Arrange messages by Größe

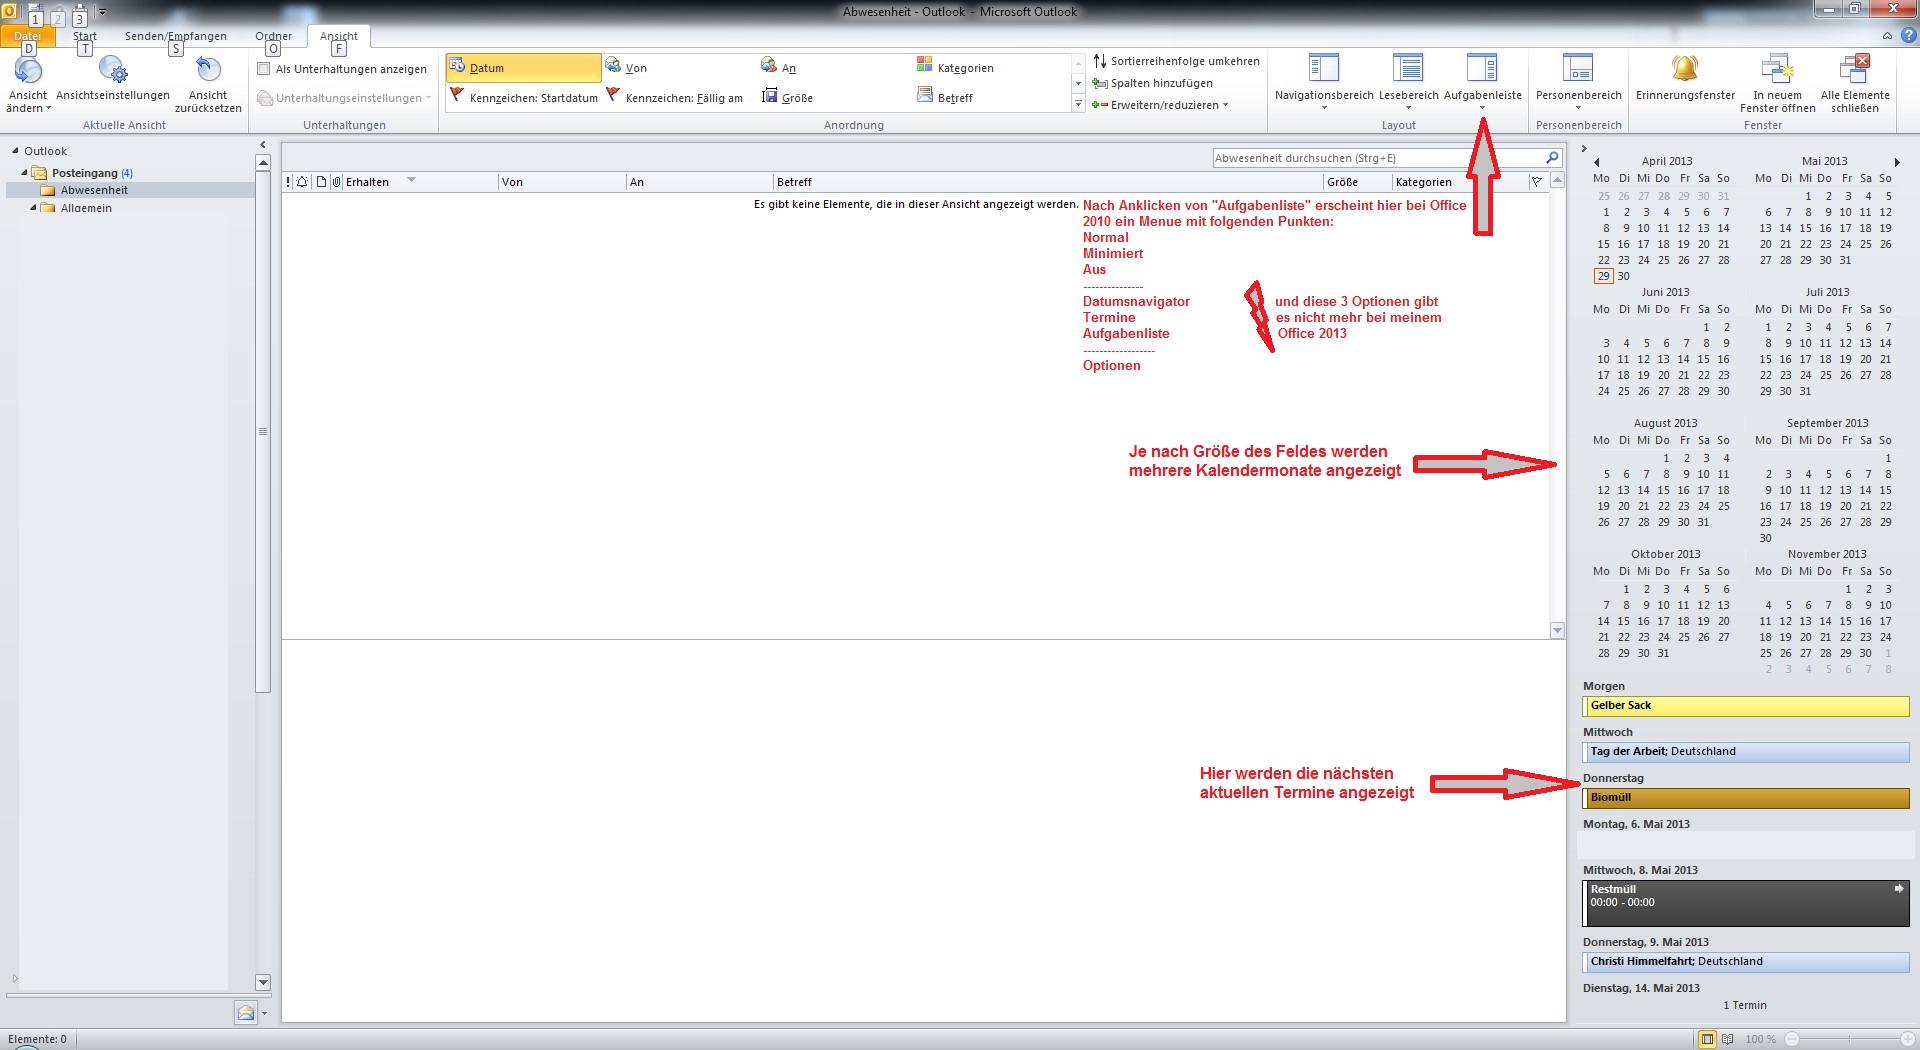[x=787, y=97]
